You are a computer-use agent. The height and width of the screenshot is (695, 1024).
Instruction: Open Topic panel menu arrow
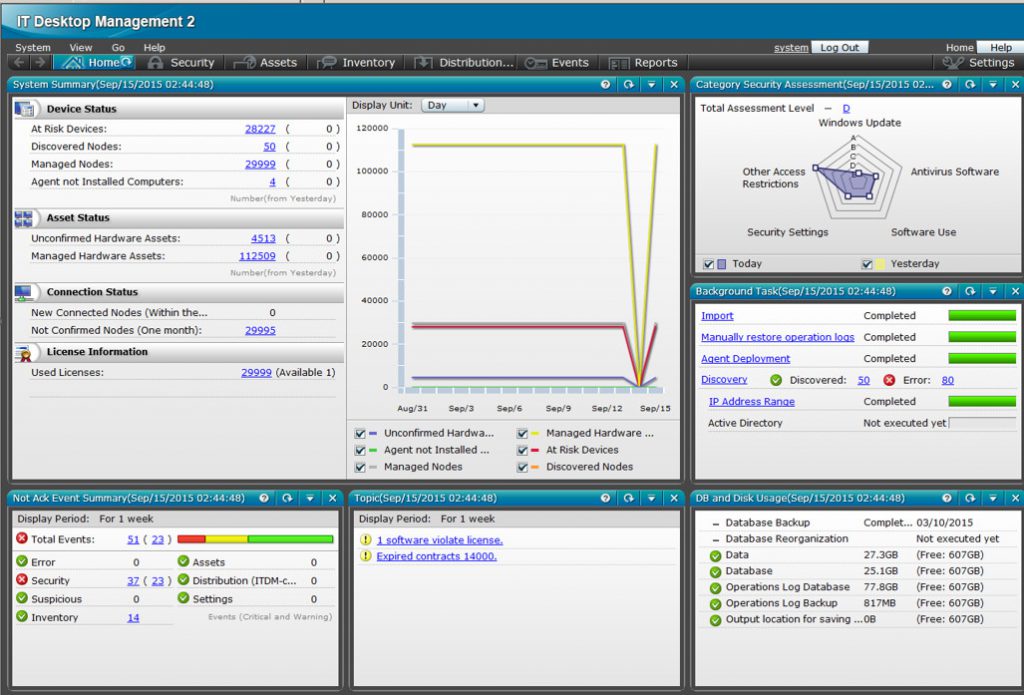click(x=651, y=498)
